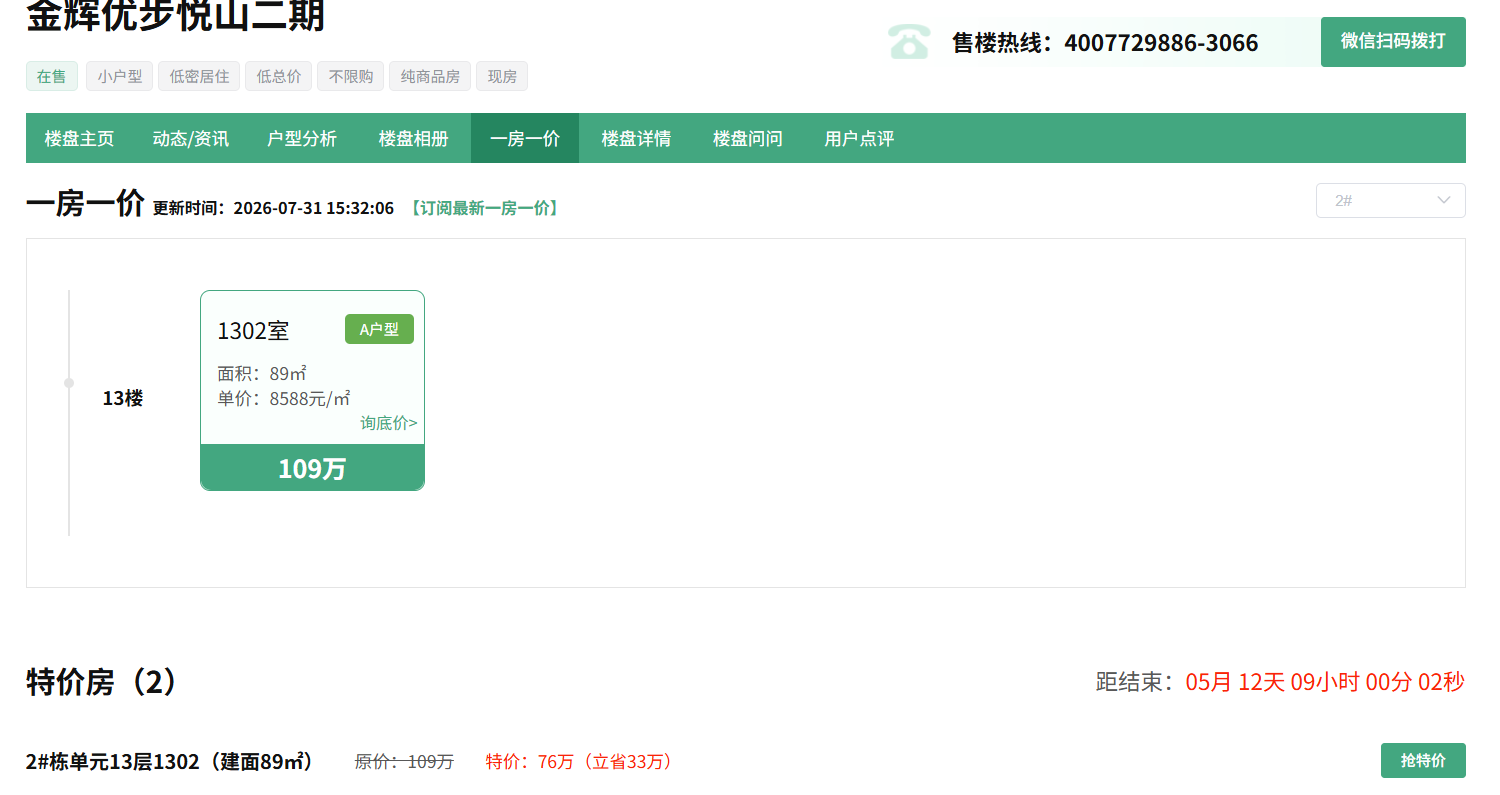
Task: Click 订阅最新一房一价 link
Action: pyautogui.click(x=484, y=208)
